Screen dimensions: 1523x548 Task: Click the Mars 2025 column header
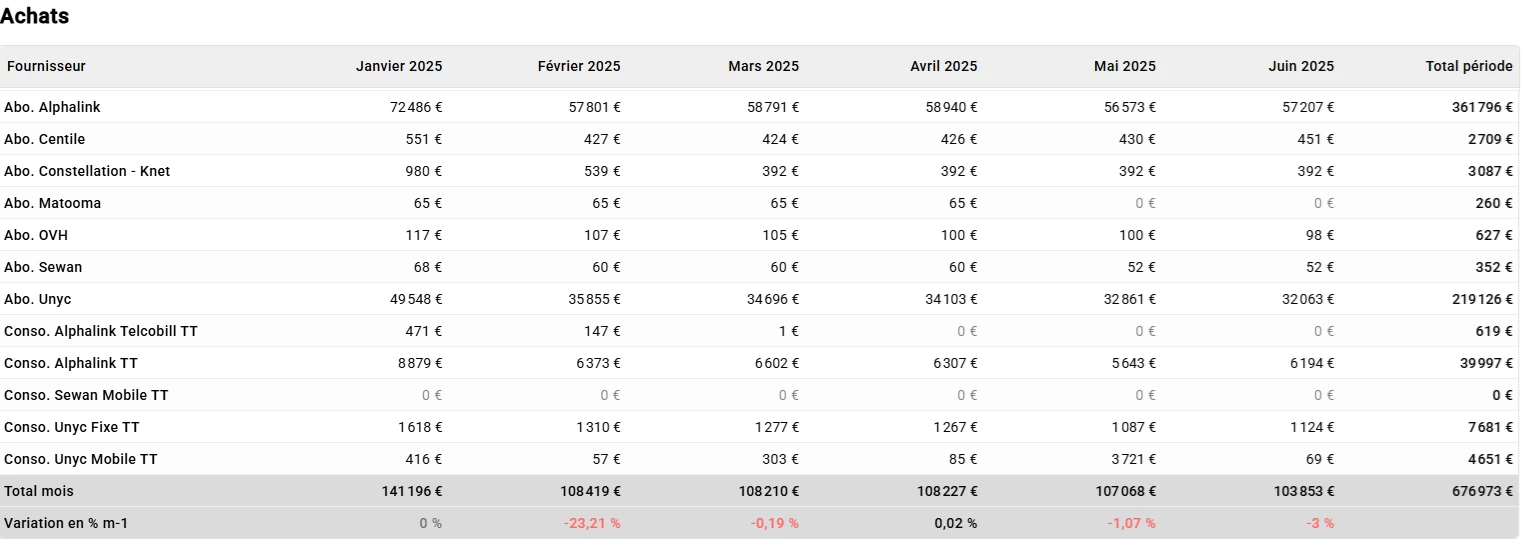763,66
